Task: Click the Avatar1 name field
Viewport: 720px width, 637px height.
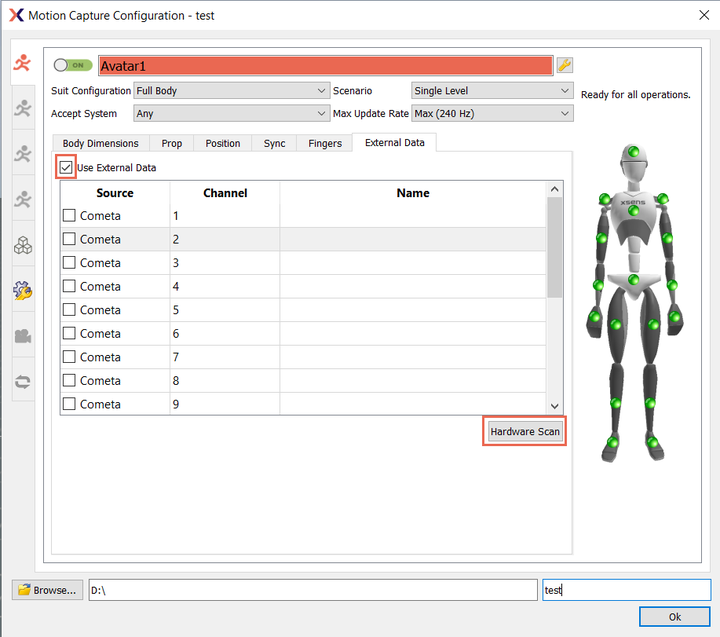Action: [x=326, y=66]
